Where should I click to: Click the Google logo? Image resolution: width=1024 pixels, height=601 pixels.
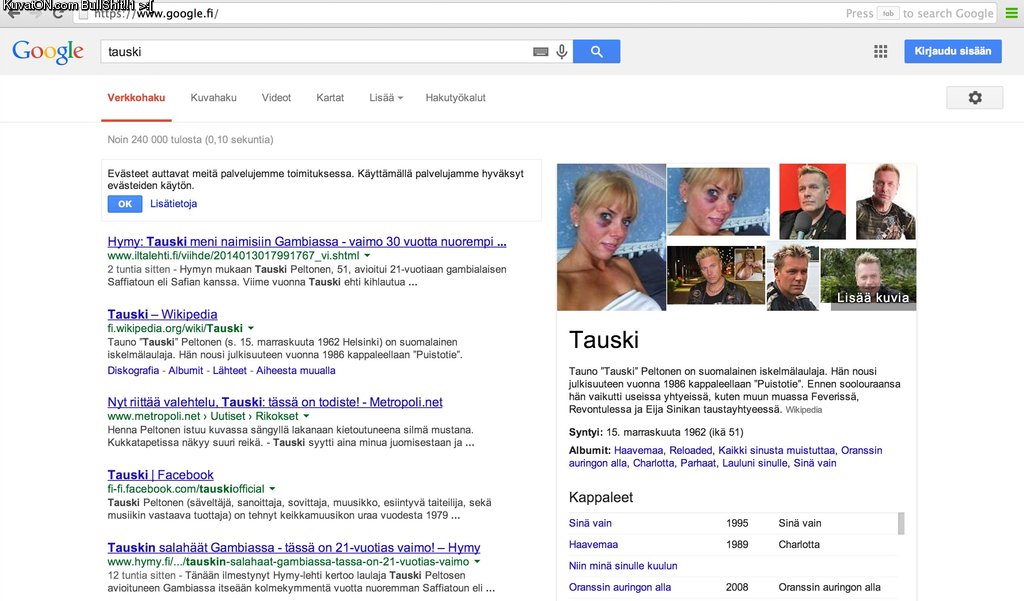(48, 52)
